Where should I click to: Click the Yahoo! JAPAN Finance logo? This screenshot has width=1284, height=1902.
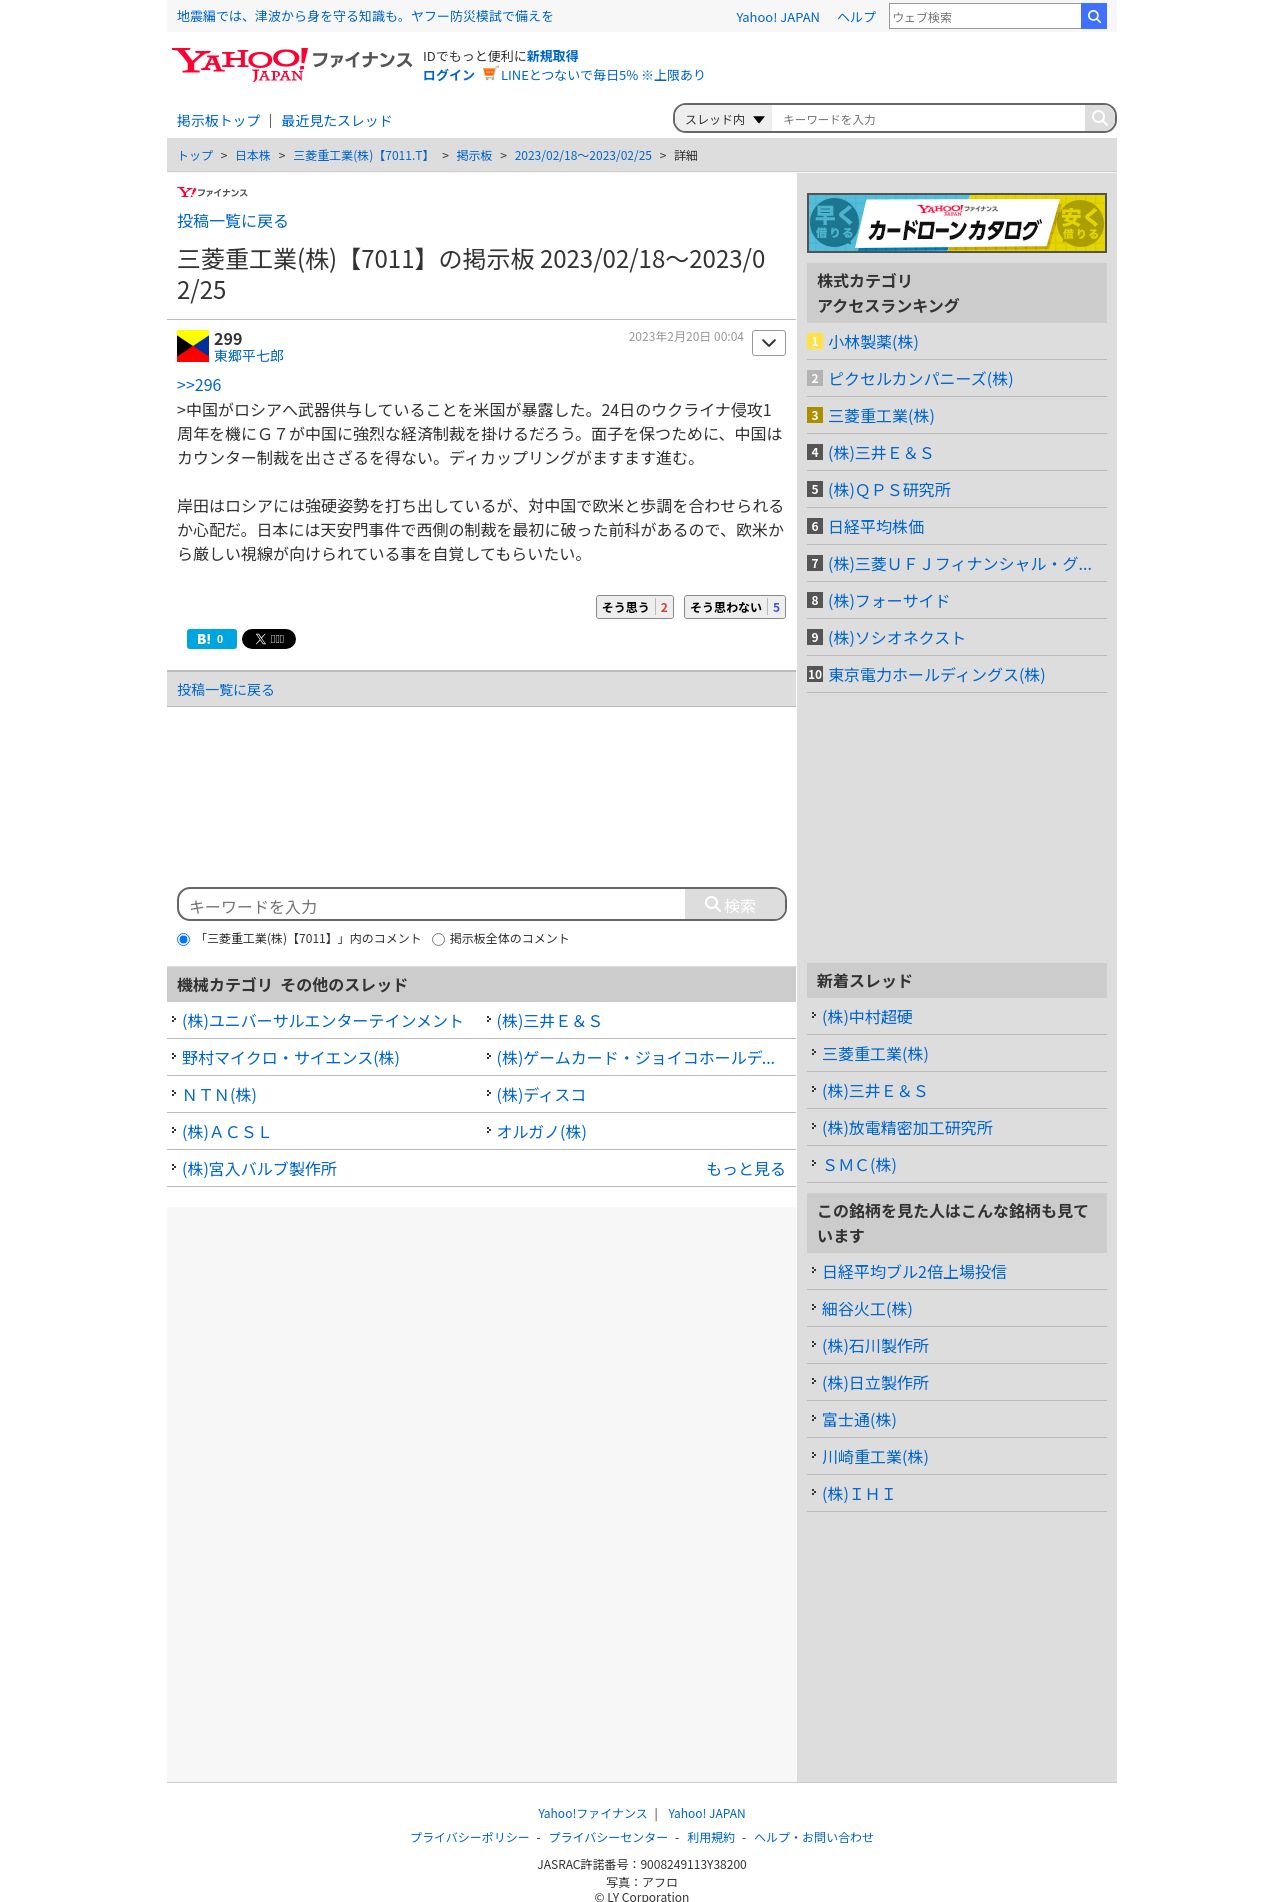pyautogui.click(x=291, y=64)
